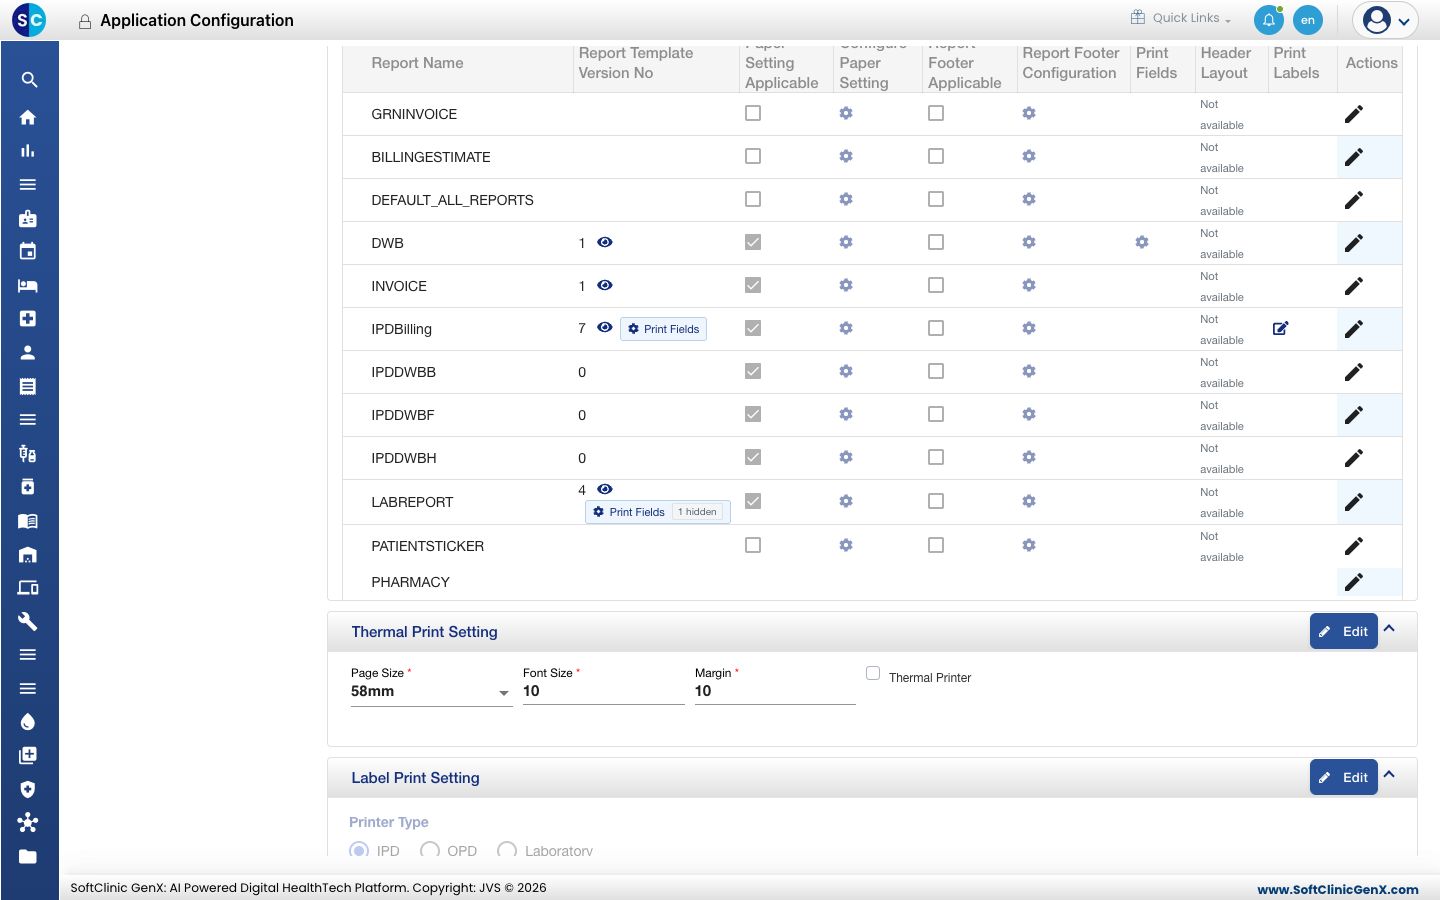Viewport: 1440px width, 900px height.
Task: Open footer configuration gear for IPDDWBB
Action: (1029, 371)
